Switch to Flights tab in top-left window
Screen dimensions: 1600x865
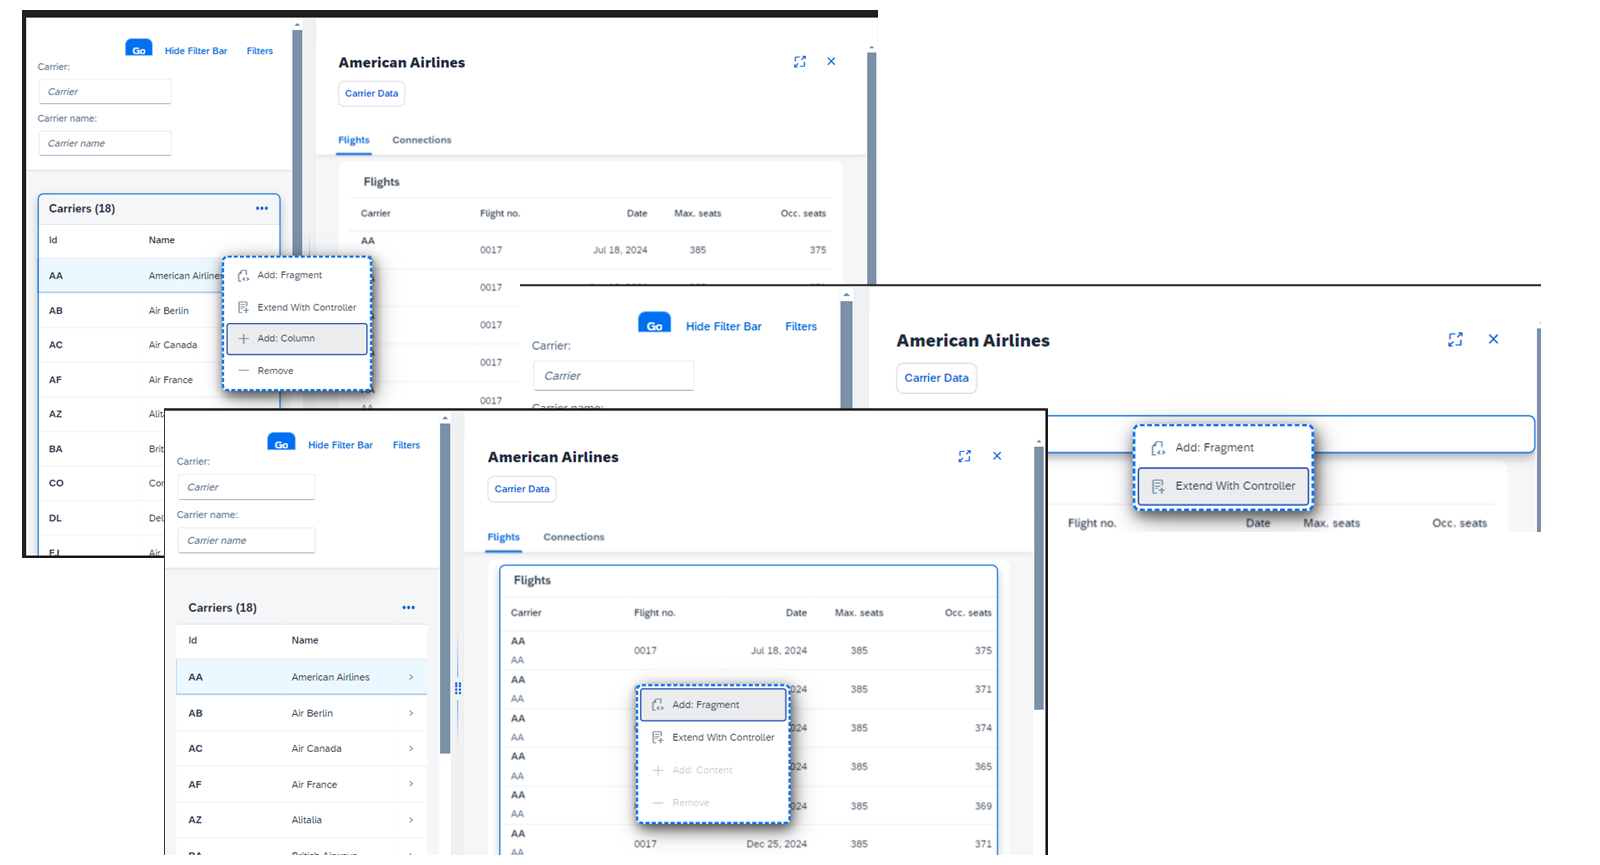point(354,140)
